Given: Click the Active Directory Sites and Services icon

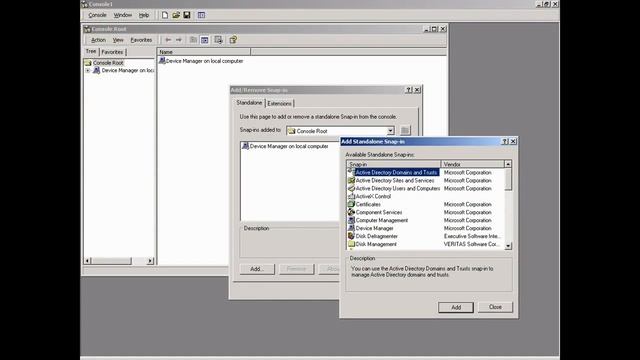Looking at the screenshot, I should click(x=351, y=180).
